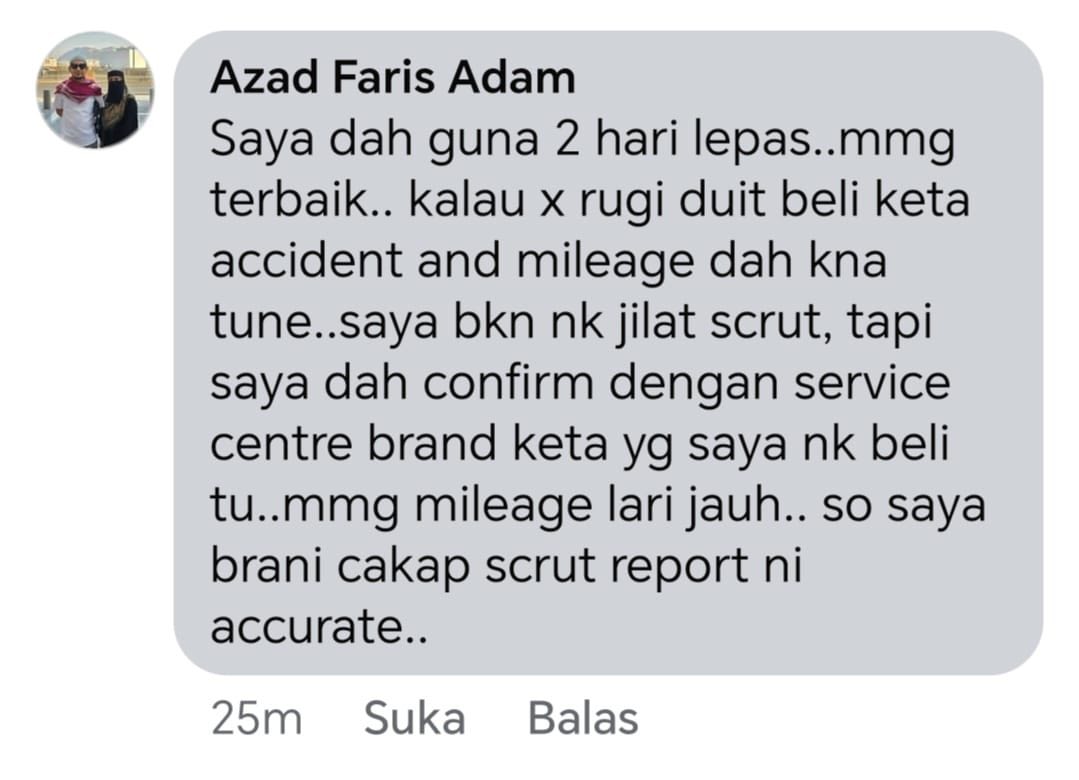
Task: Like the comment with Suka
Action: 414,718
